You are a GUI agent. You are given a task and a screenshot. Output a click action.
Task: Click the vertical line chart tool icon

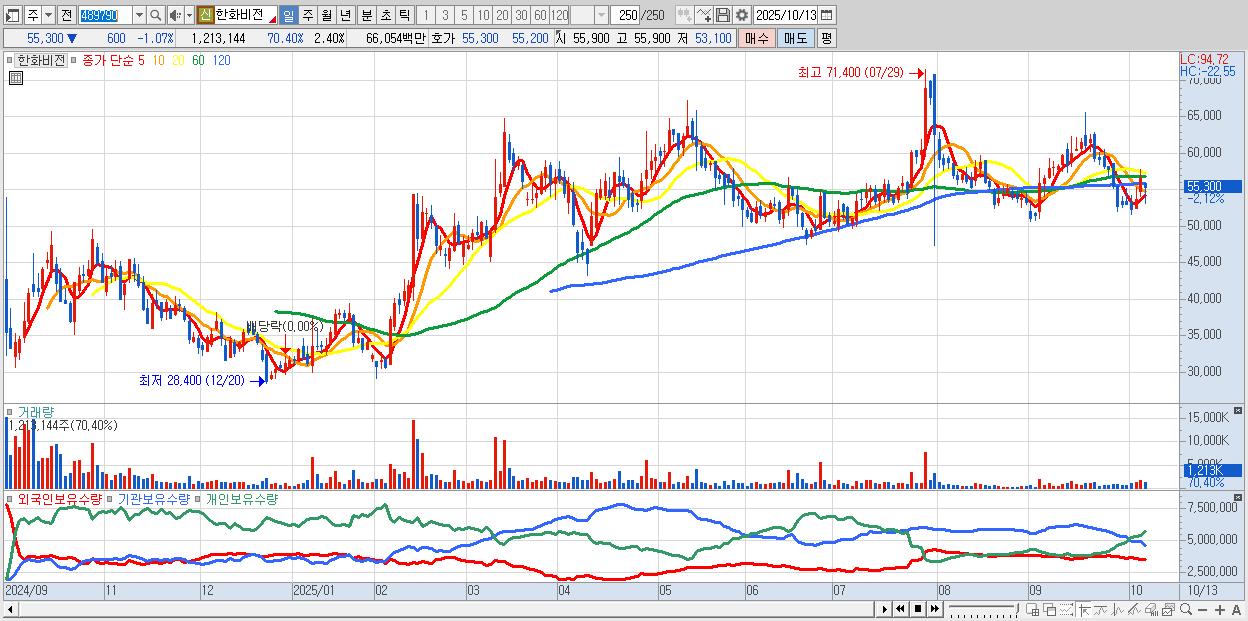[x=1118, y=609]
